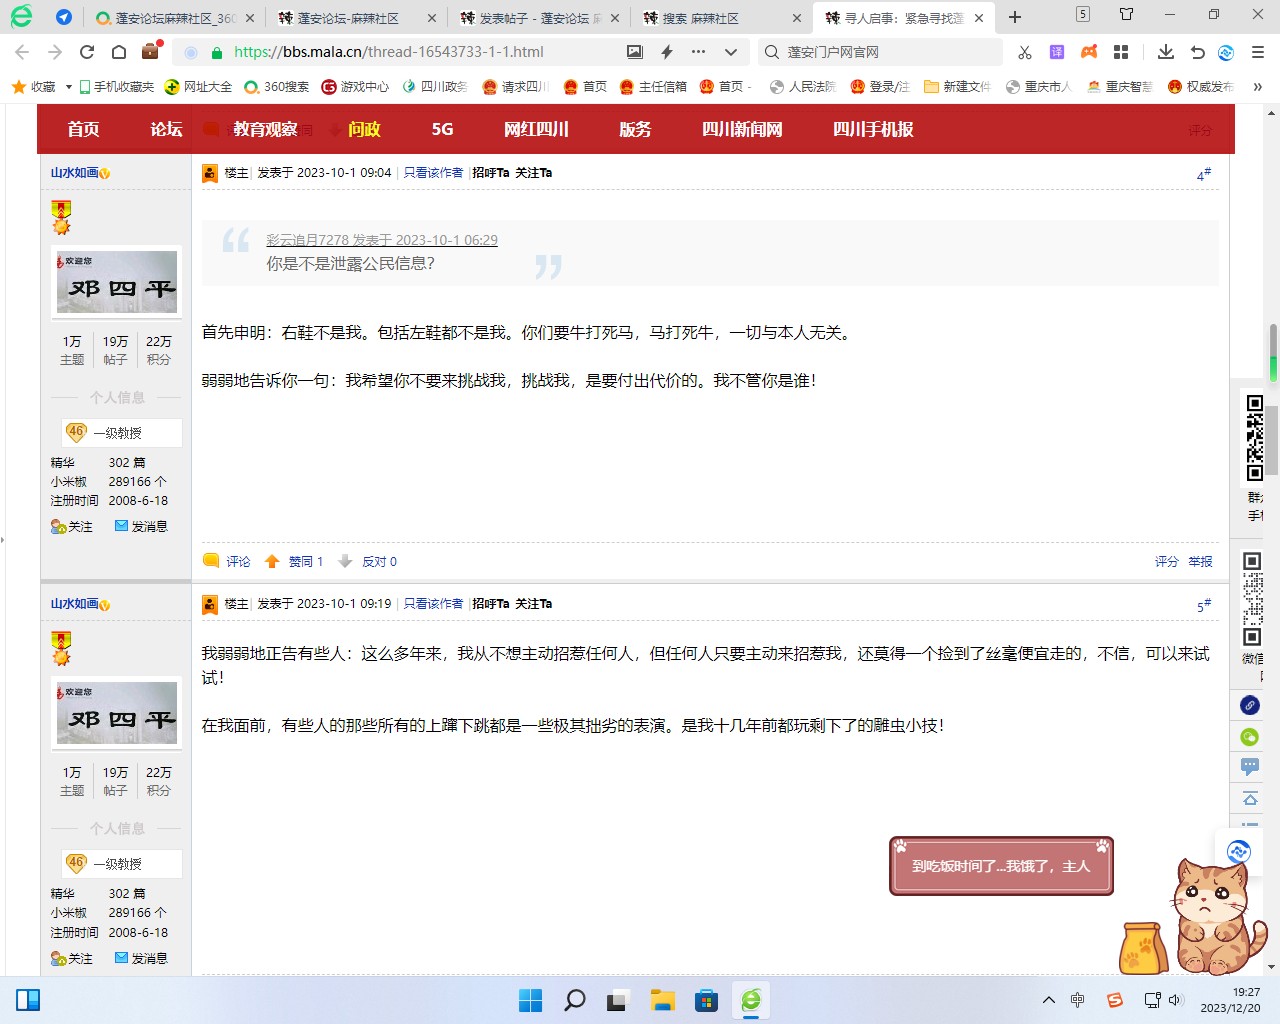Click the 邓四平 avatar in post 5
This screenshot has width=1280, height=1024.
click(x=117, y=714)
